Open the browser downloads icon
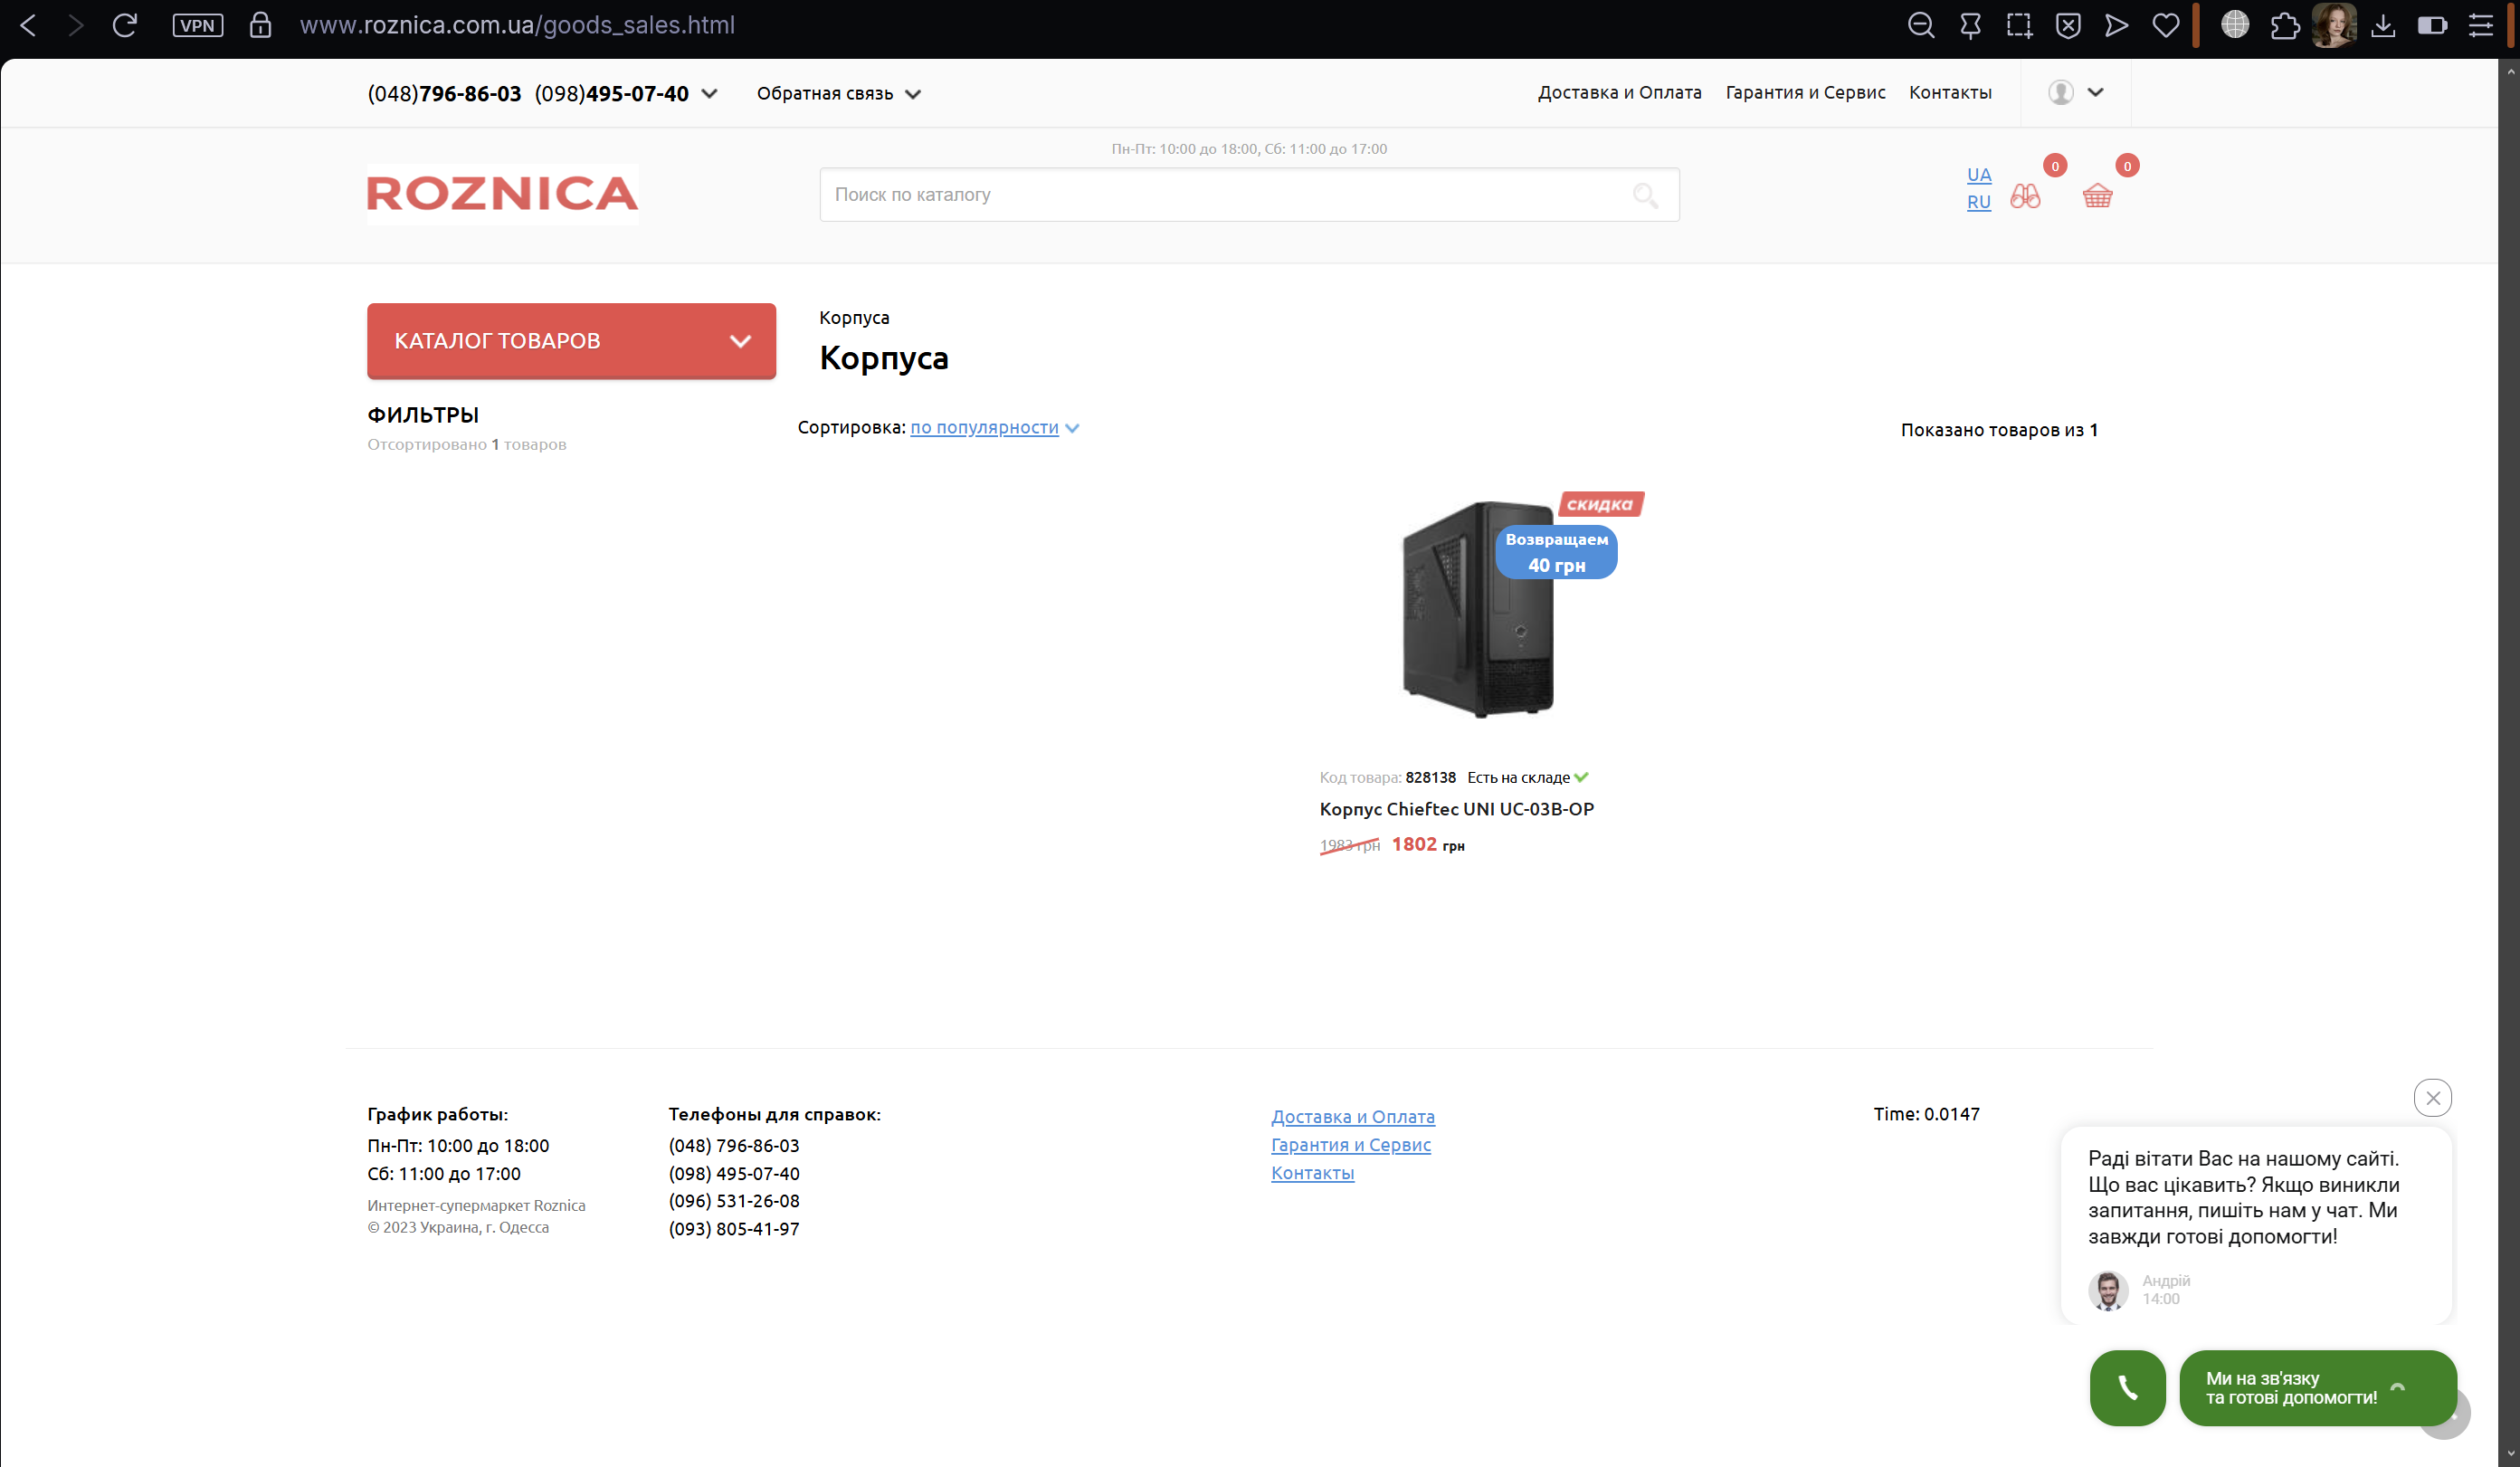The width and height of the screenshot is (2520, 1467). click(2383, 26)
